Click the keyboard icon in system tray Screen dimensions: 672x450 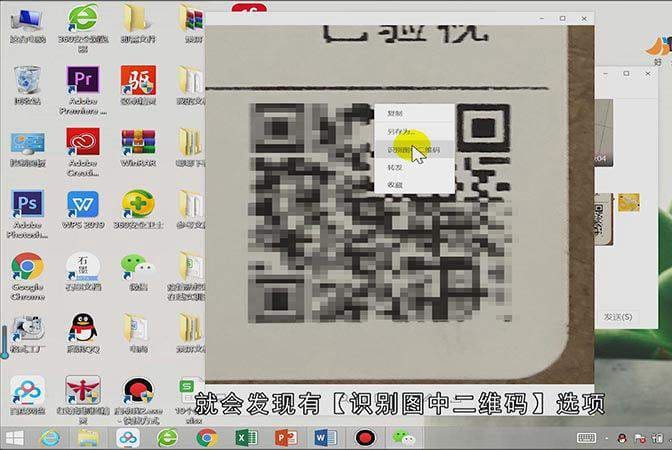(x=586, y=438)
